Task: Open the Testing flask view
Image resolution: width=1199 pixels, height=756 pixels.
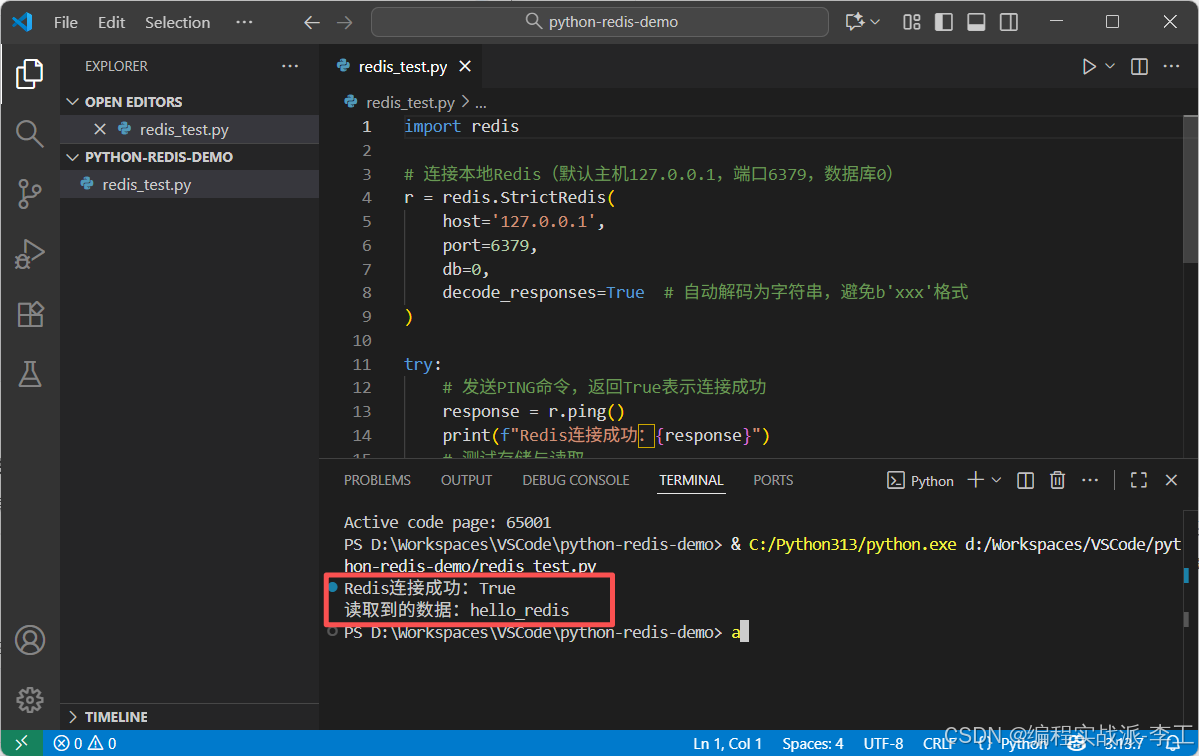Action: click(30, 374)
